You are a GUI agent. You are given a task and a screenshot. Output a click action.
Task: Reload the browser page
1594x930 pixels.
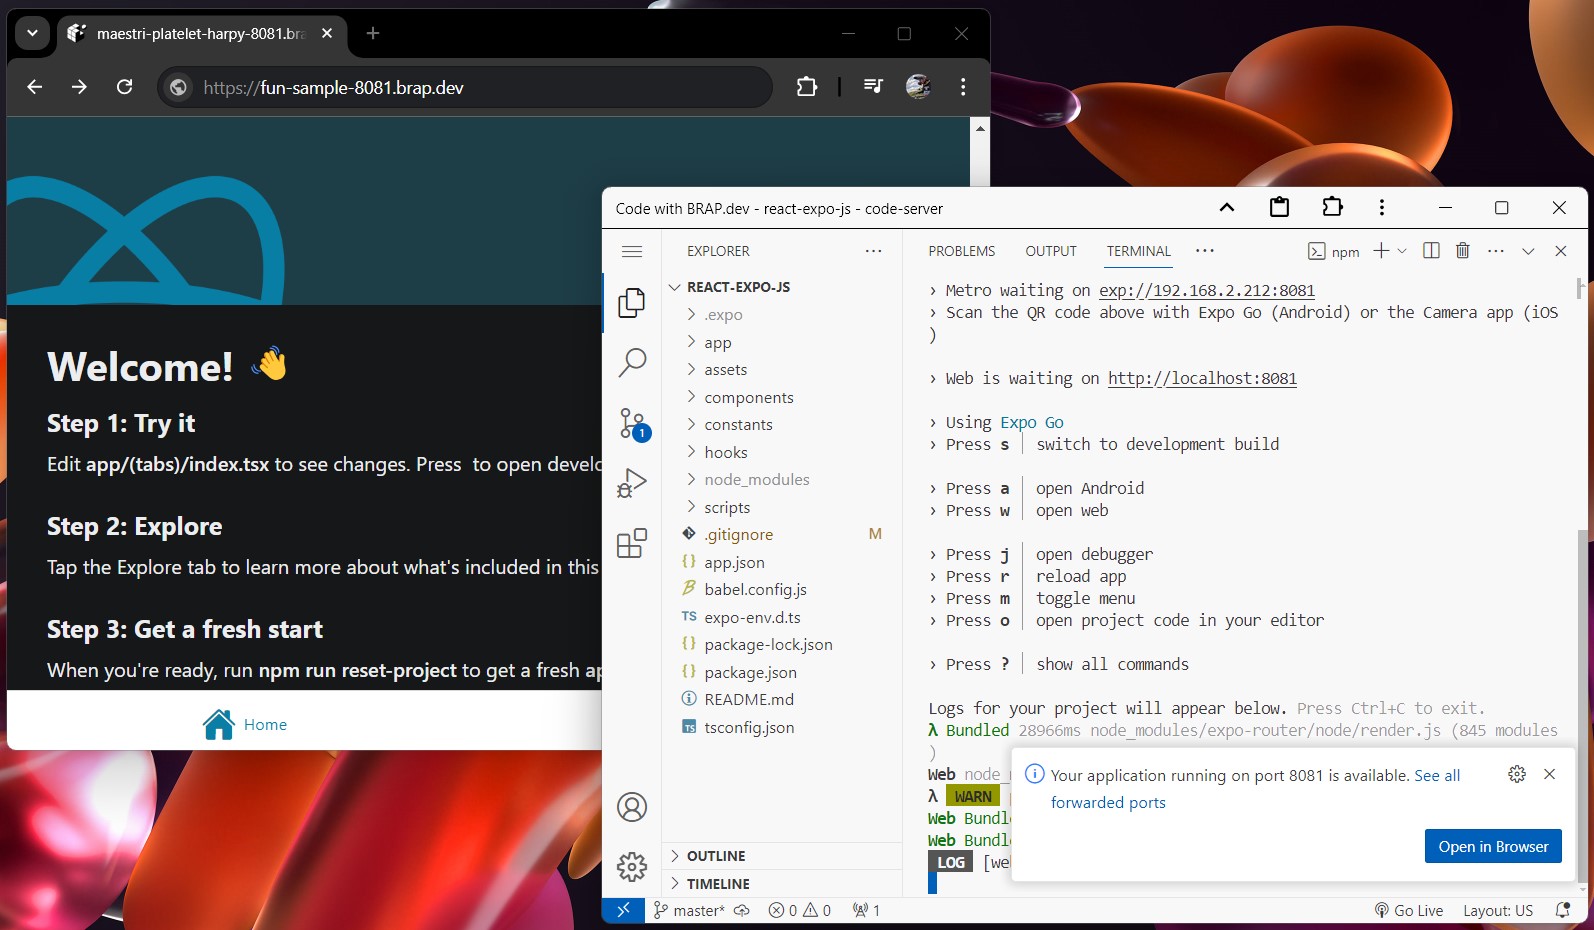tap(124, 88)
